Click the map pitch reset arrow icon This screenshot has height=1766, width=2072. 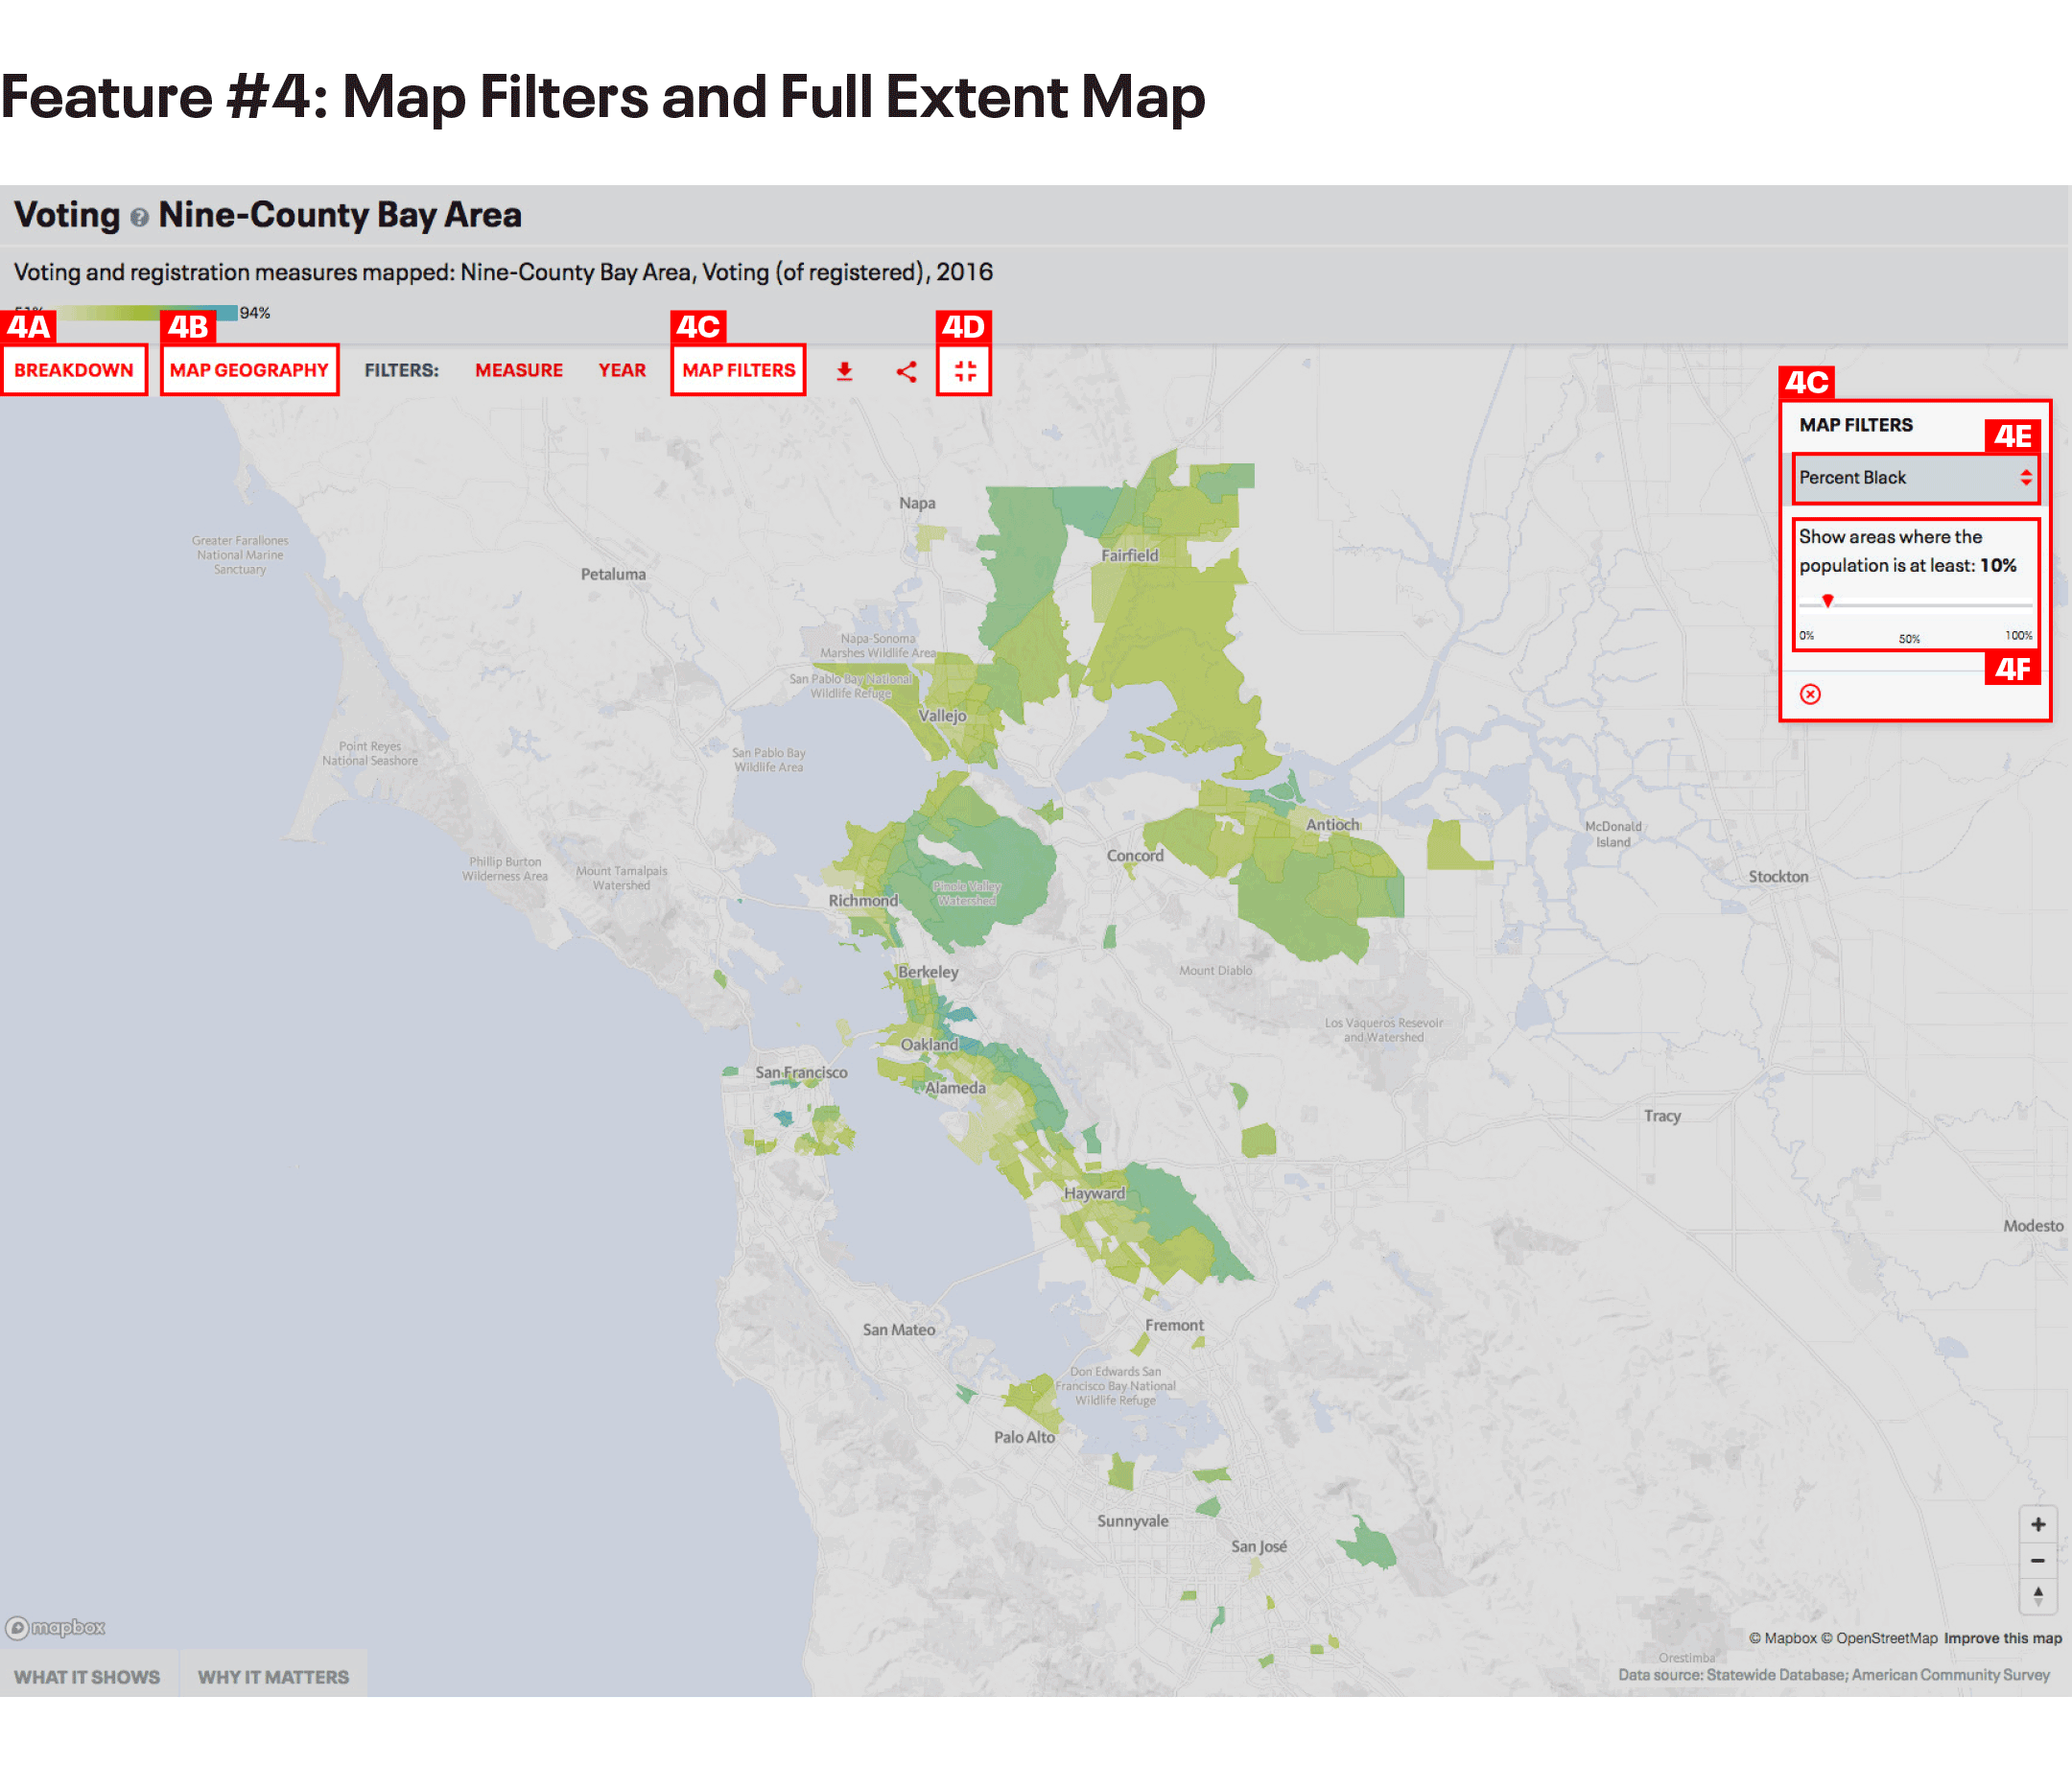click(x=2039, y=1596)
